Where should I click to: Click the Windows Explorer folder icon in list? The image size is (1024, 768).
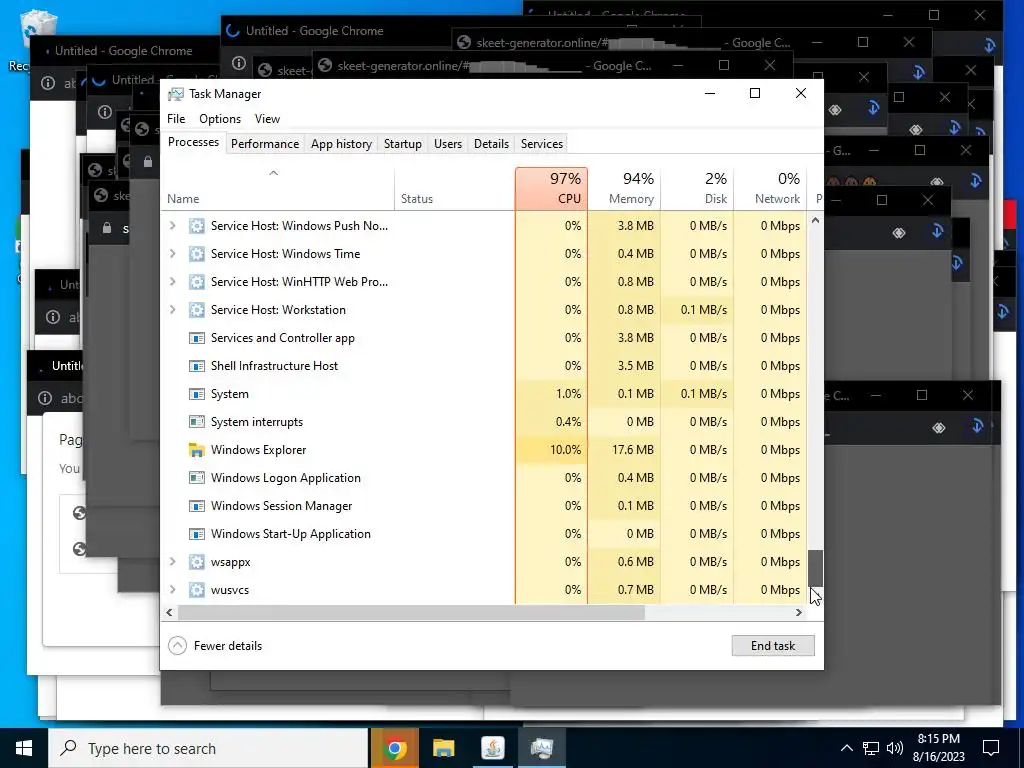pos(197,450)
